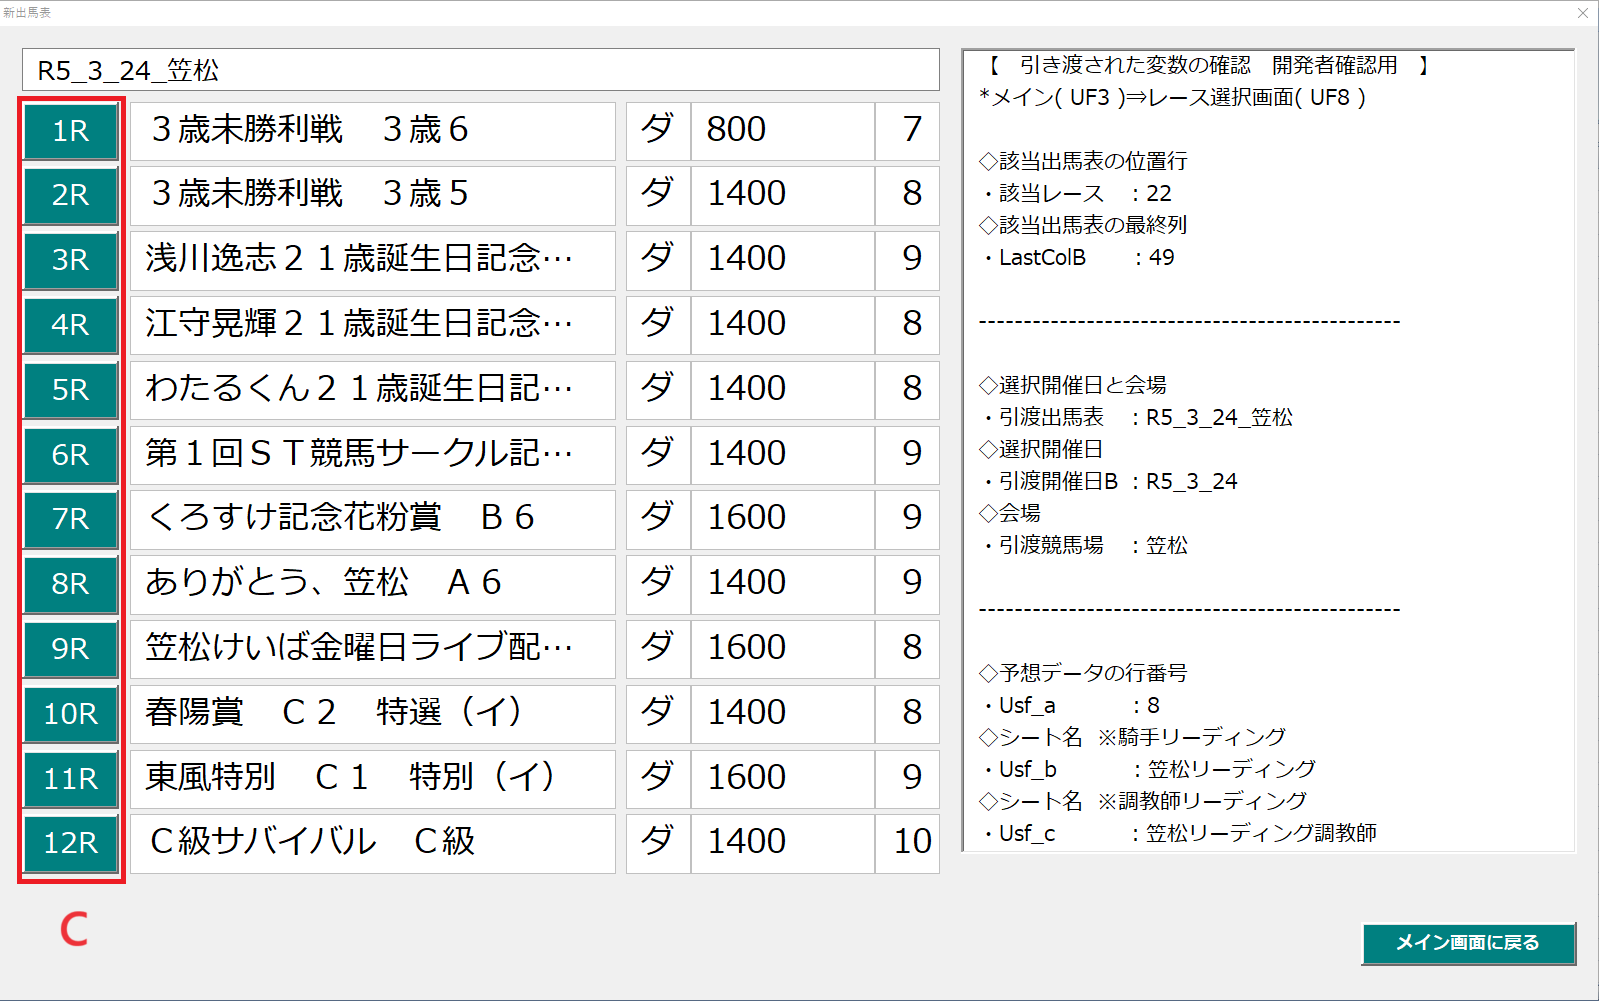Click the ありがとう、笠松 A6 race name
Image resolution: width=1599 pixels, height=1001 pixels.
pos(372,583)
